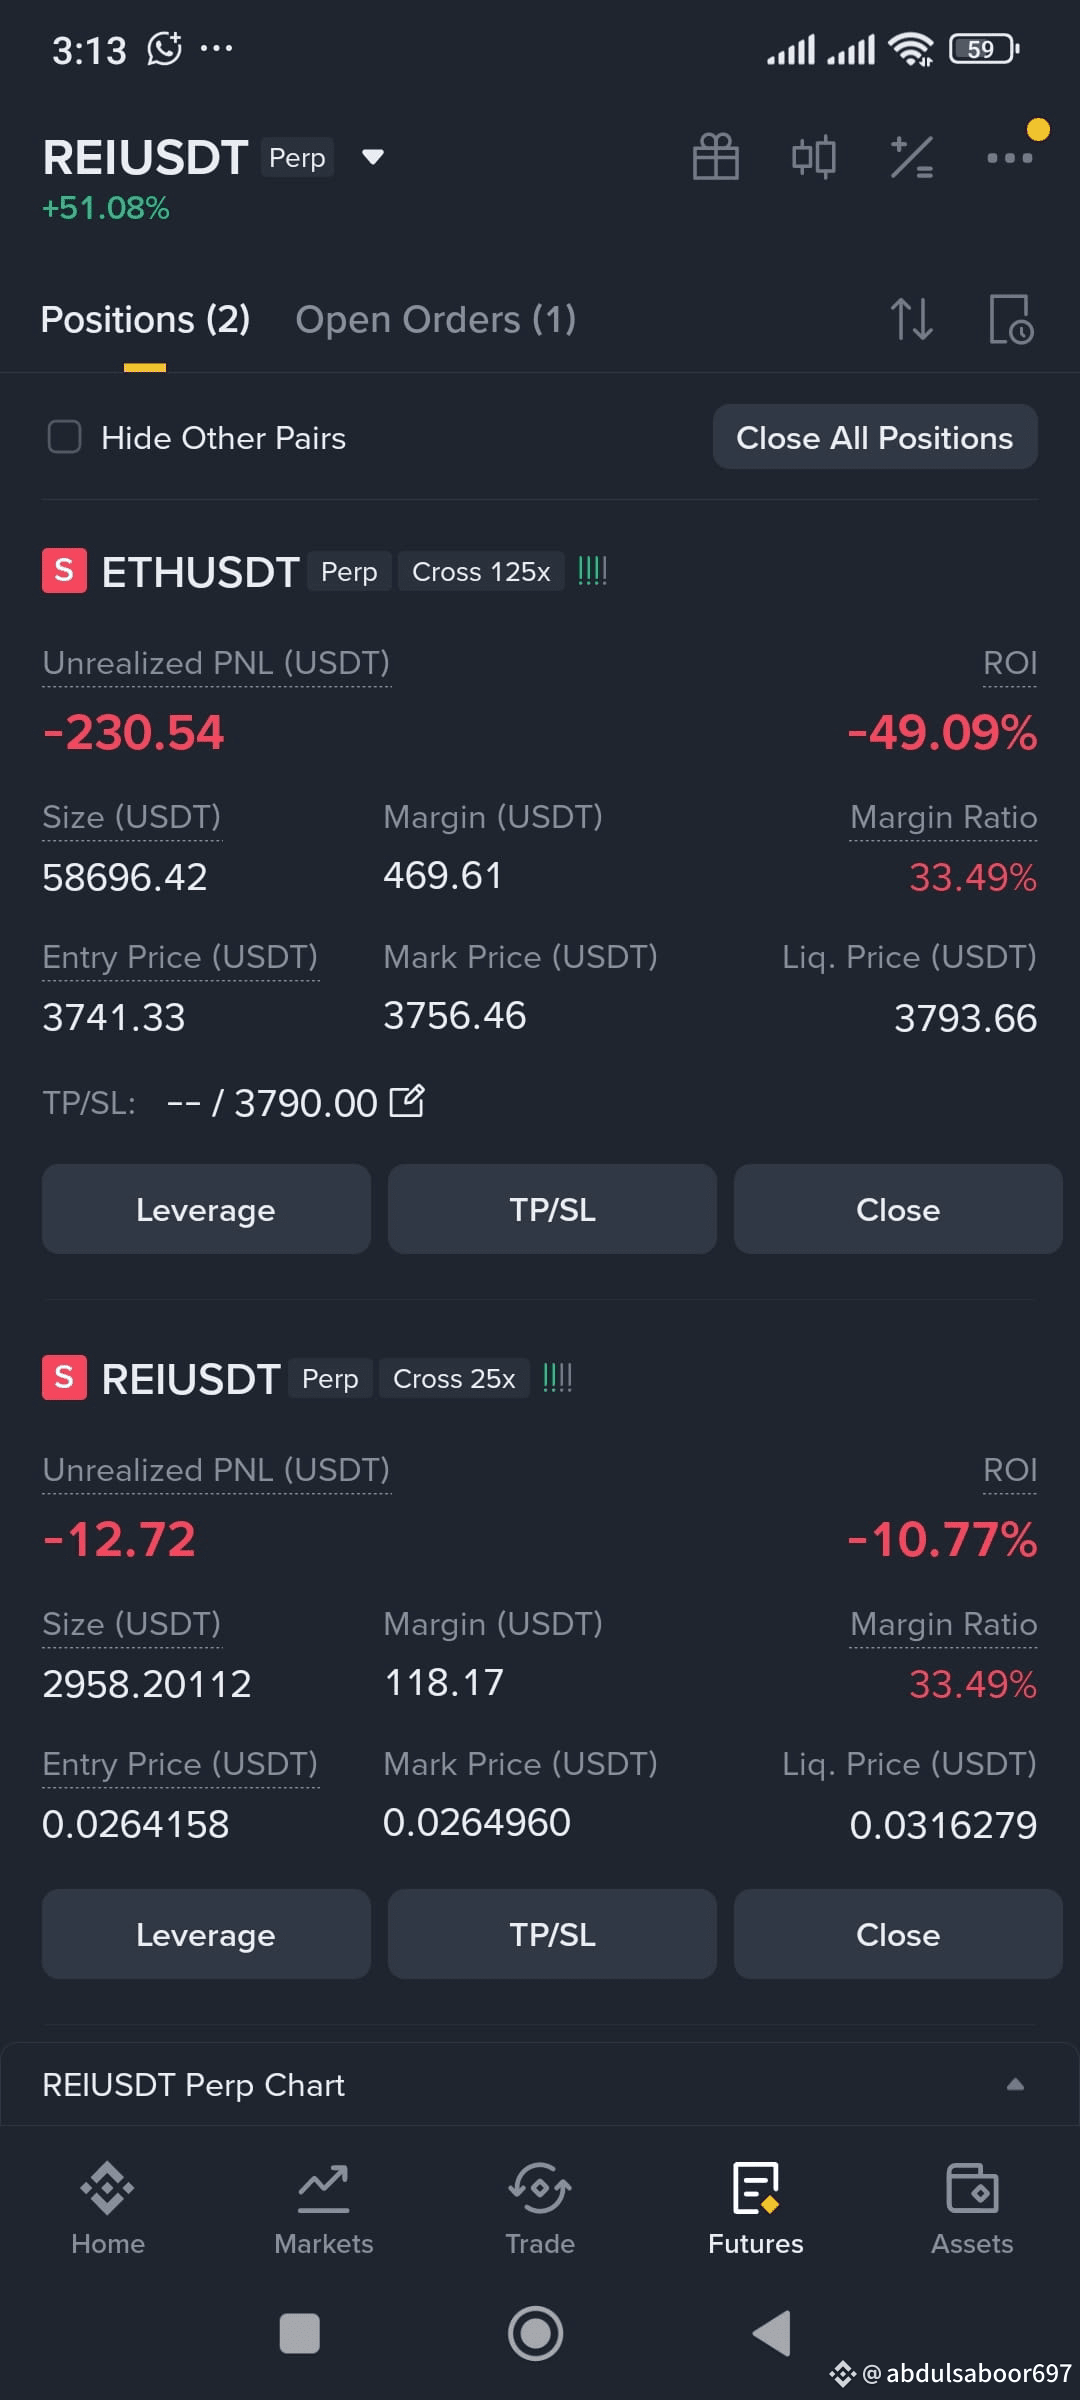
Task: Open the order history document icon
Action: click(1011, 319)
